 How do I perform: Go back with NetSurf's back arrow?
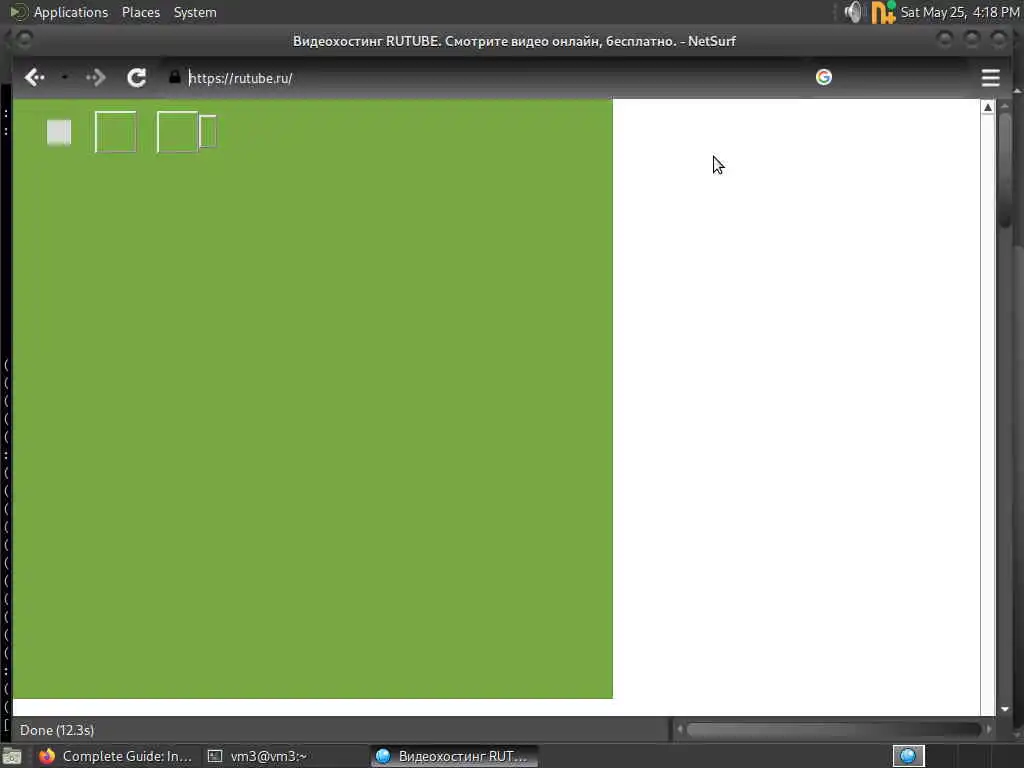[x=35, y=78]
